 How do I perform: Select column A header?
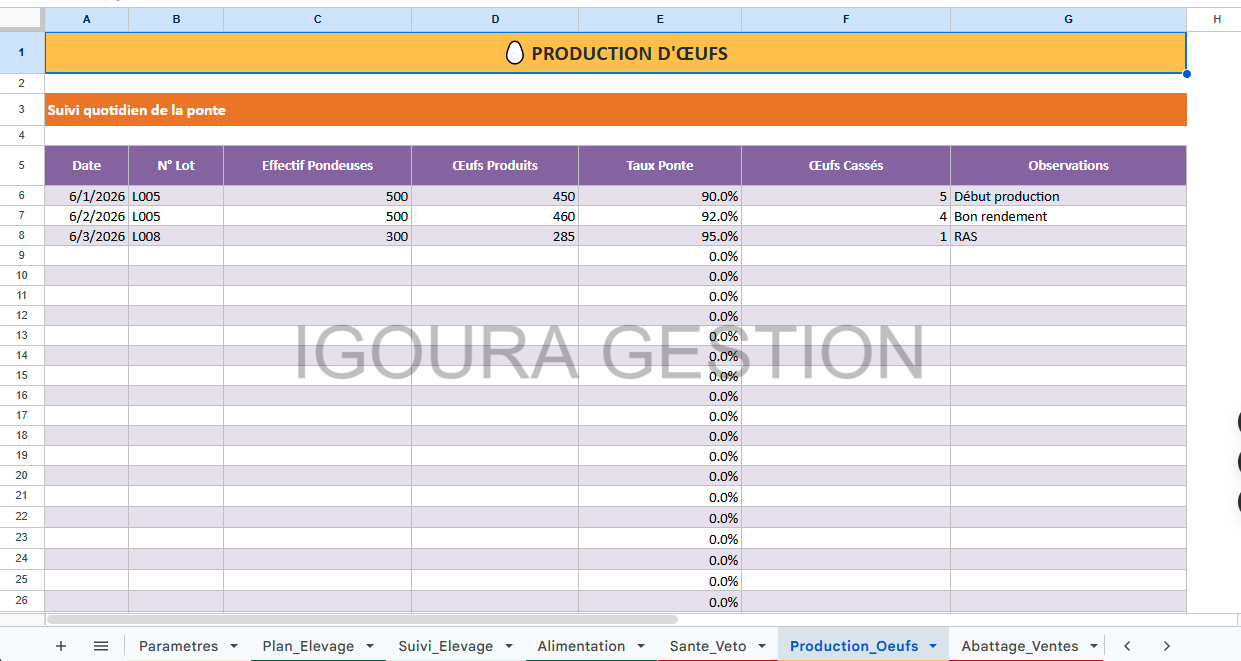click(x=87, y=19)
